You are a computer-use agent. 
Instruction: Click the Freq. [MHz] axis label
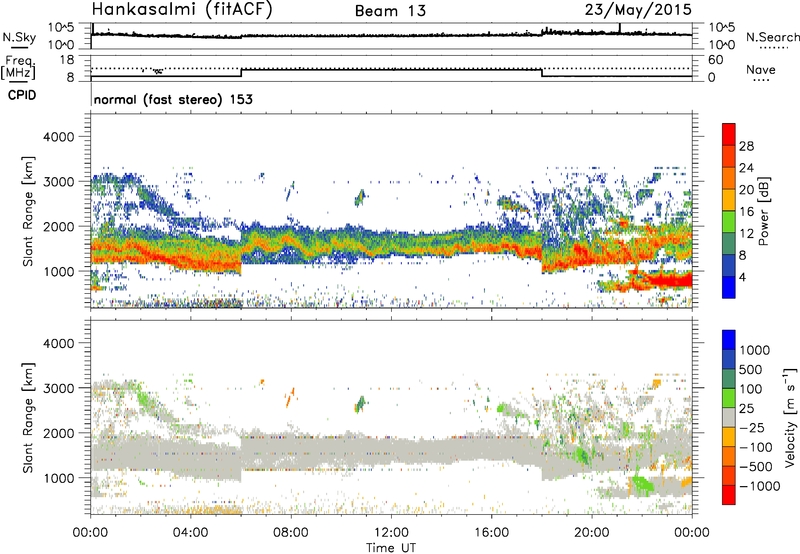click(18, 68)
